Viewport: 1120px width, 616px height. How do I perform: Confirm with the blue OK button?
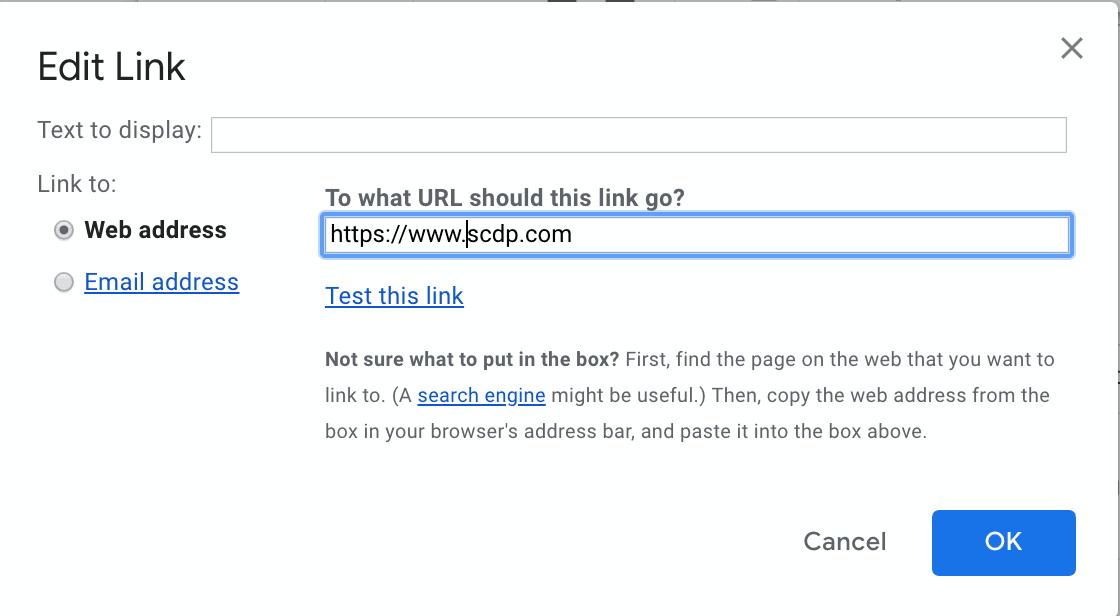click(1003, 542)
